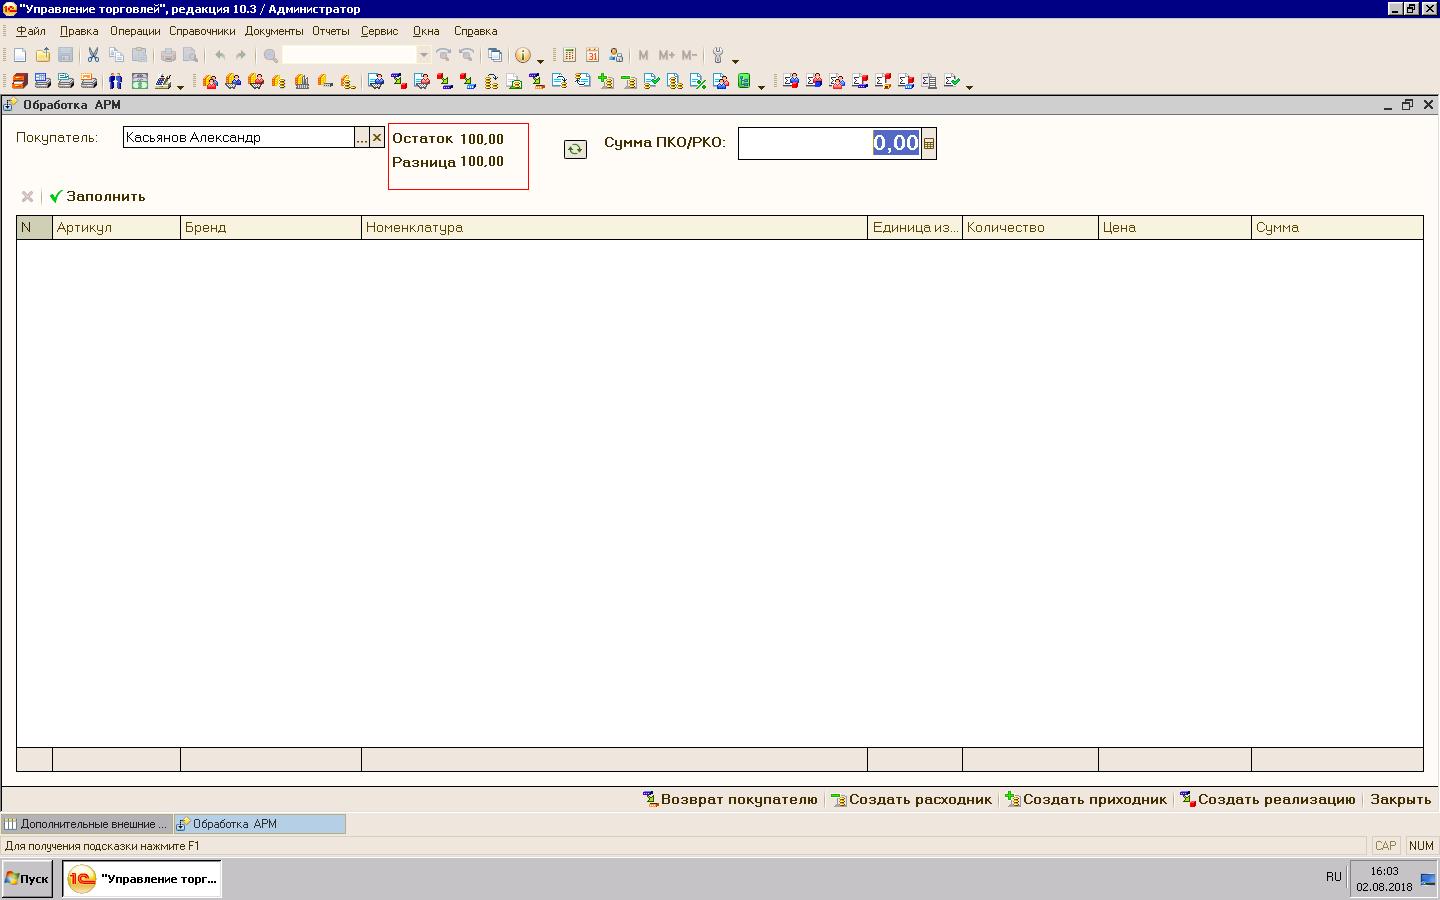
Task: Open the calculator toolbar icon
Action: click(569, 56)
